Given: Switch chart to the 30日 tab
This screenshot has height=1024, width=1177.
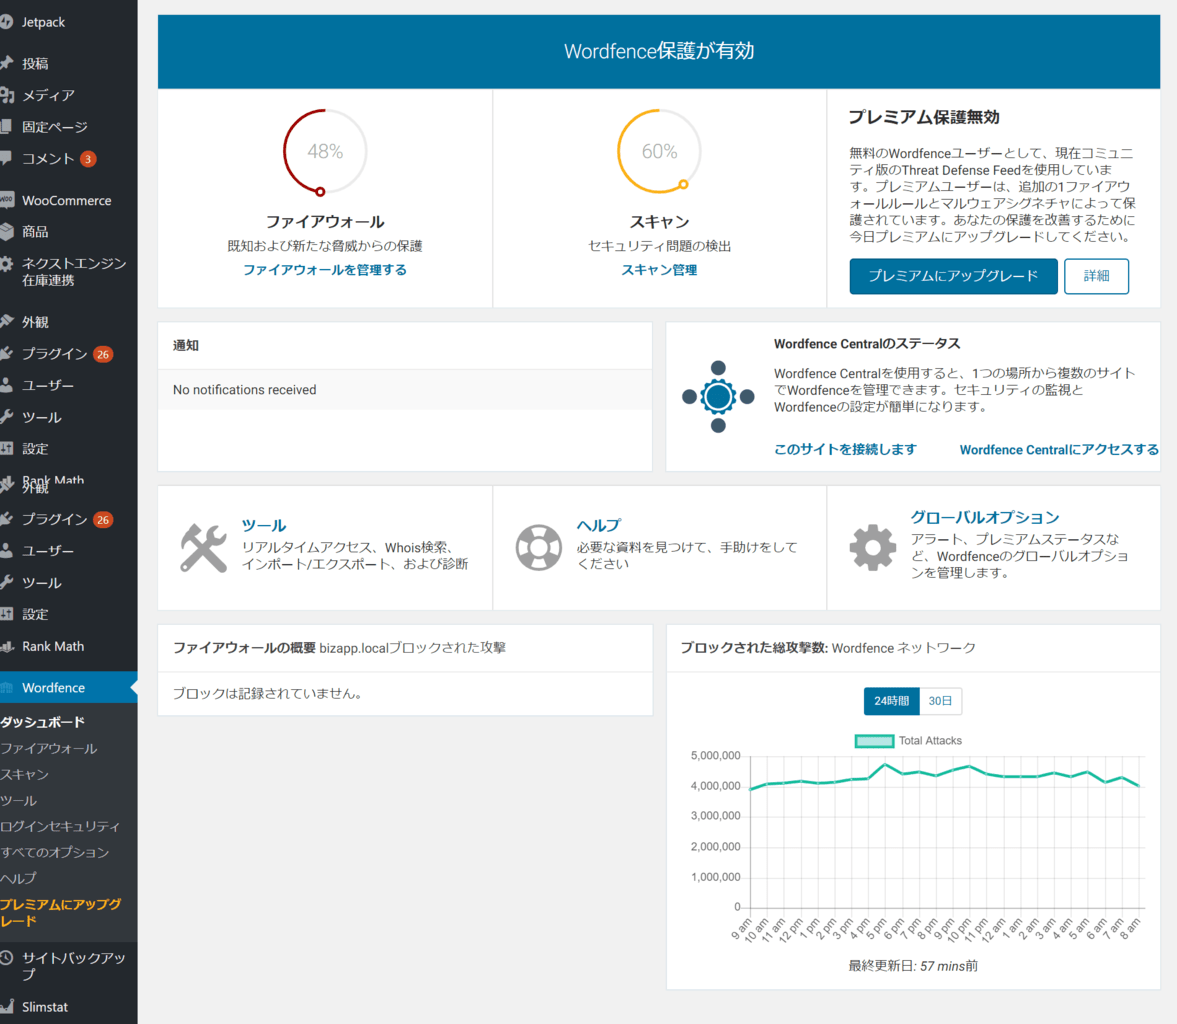Looking at the screenshot, I should pos(941,700).
